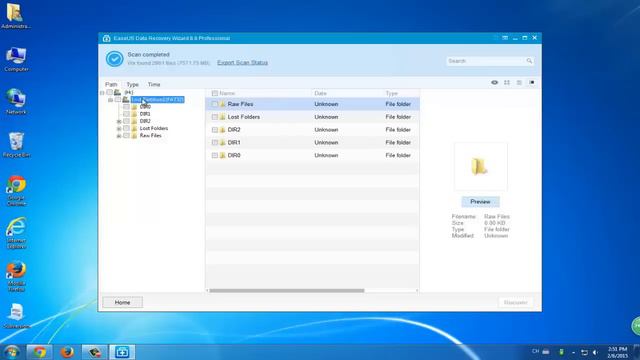Switch to thumbnail grid view icon
The image size is (640, 360).
pyautogui.click(x=507, y=82)
